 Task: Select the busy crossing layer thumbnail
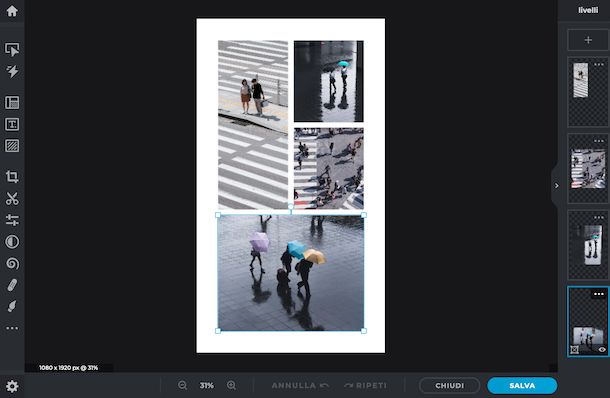pyautogui.click(x=588, y=169)
